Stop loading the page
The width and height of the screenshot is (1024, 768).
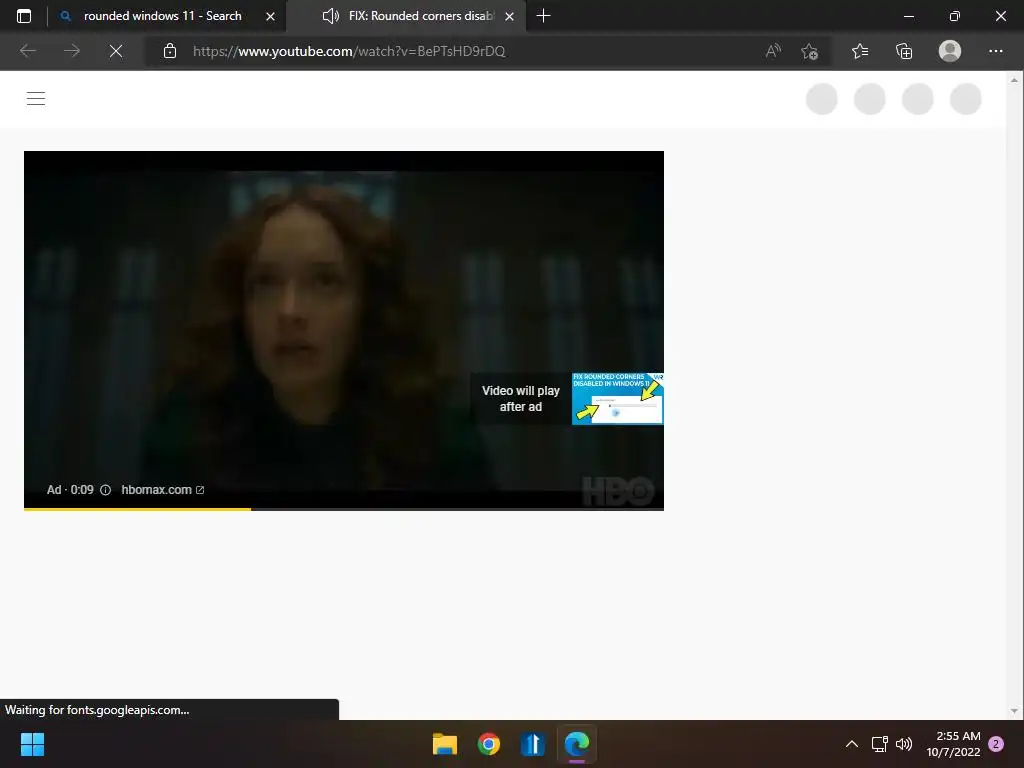pyautogui.click(x=116, y=51)
